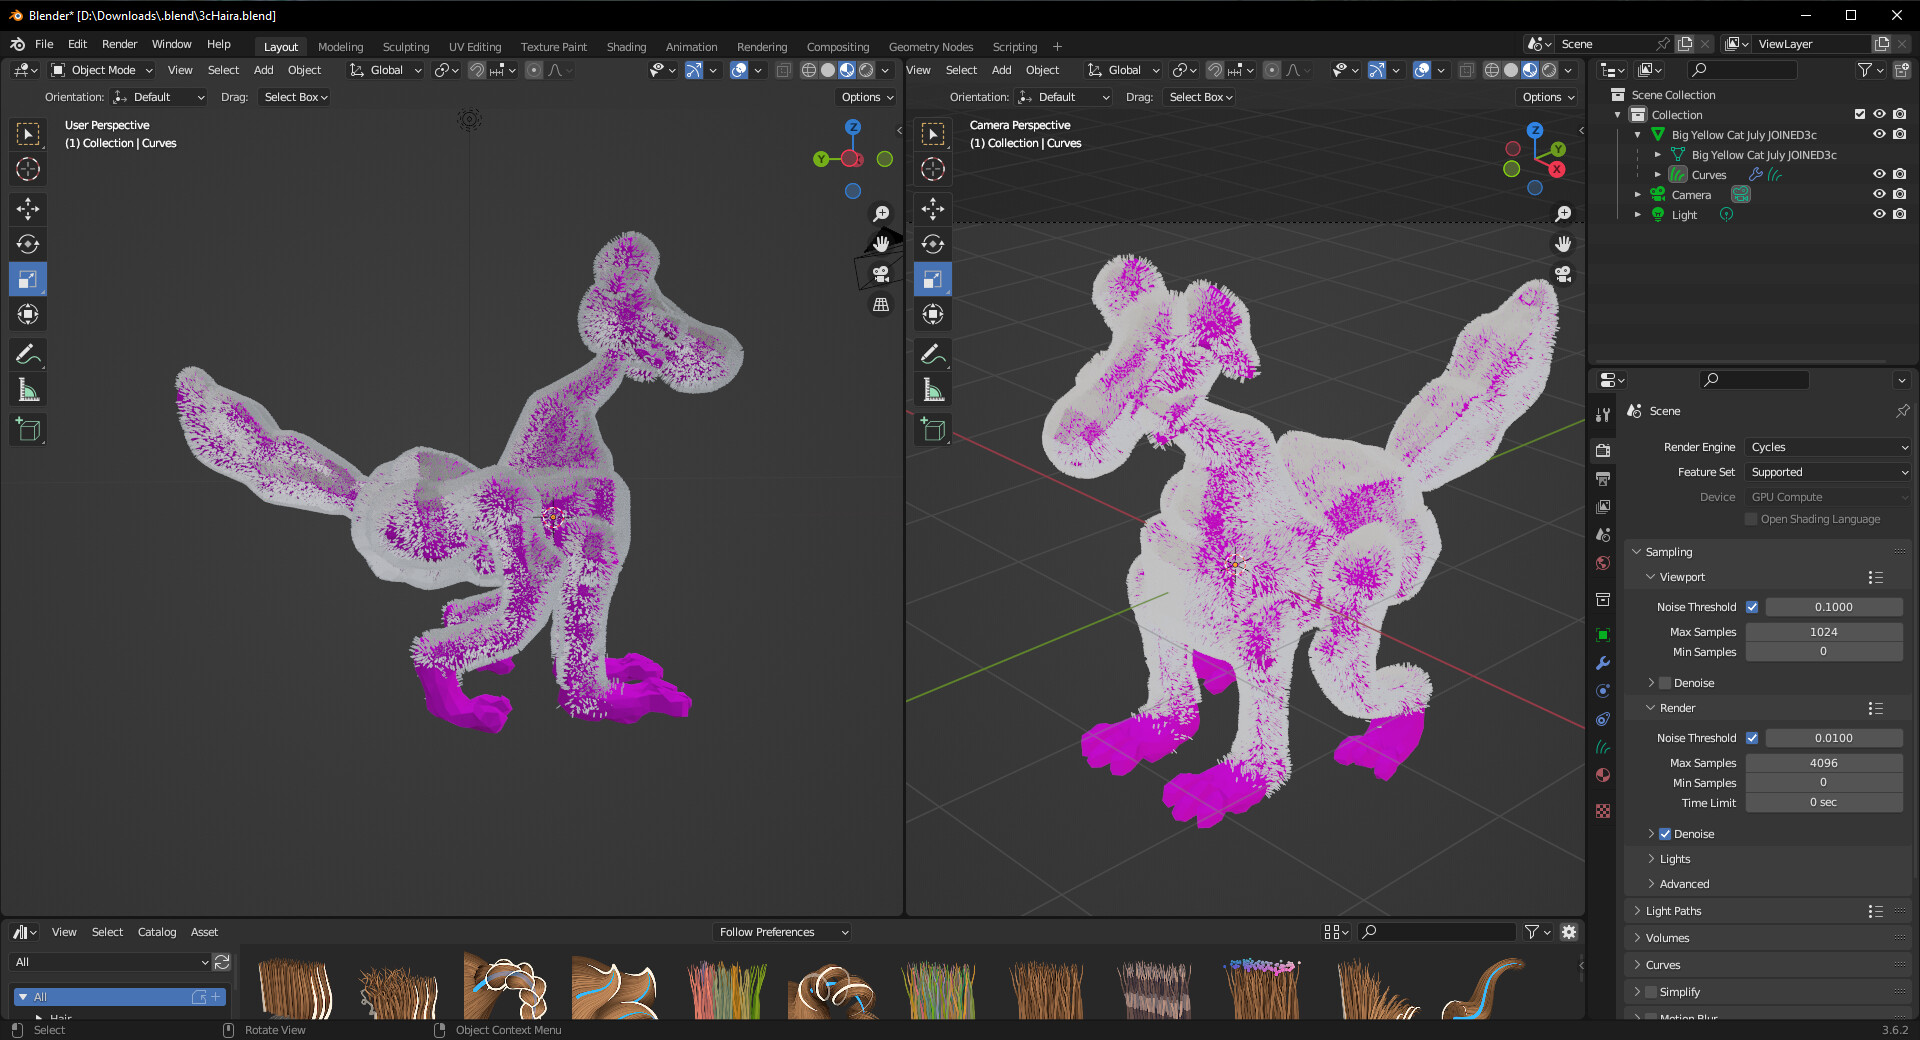Switch to Sculpting workspace tab
This screenshot has height=1040, width=1920.
pyautogui.click(x=406, y=47)
